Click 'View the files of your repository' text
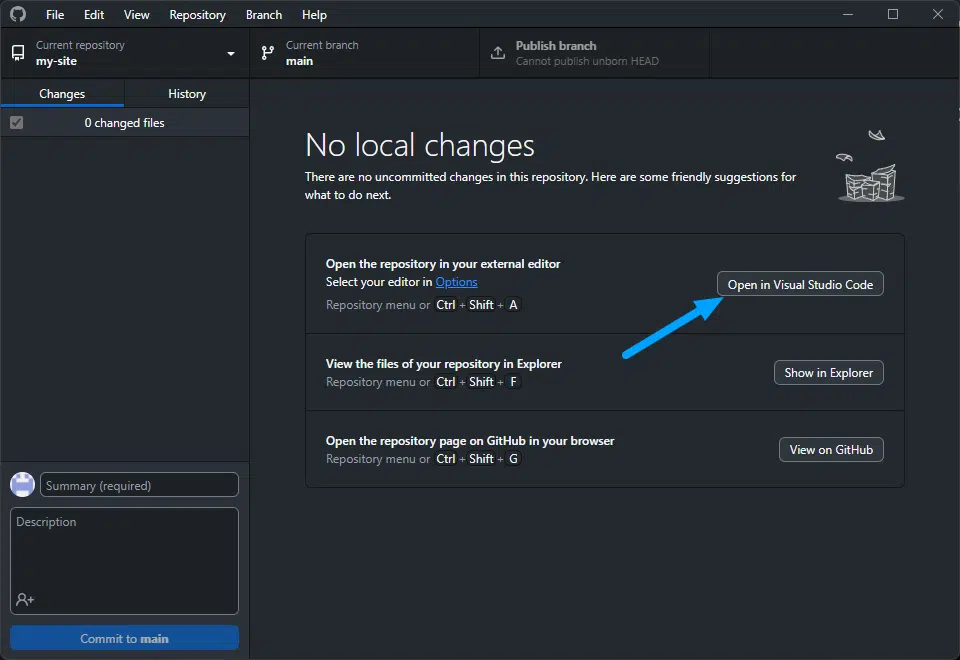Screen dimensions: 960x660 click(443, 364)
